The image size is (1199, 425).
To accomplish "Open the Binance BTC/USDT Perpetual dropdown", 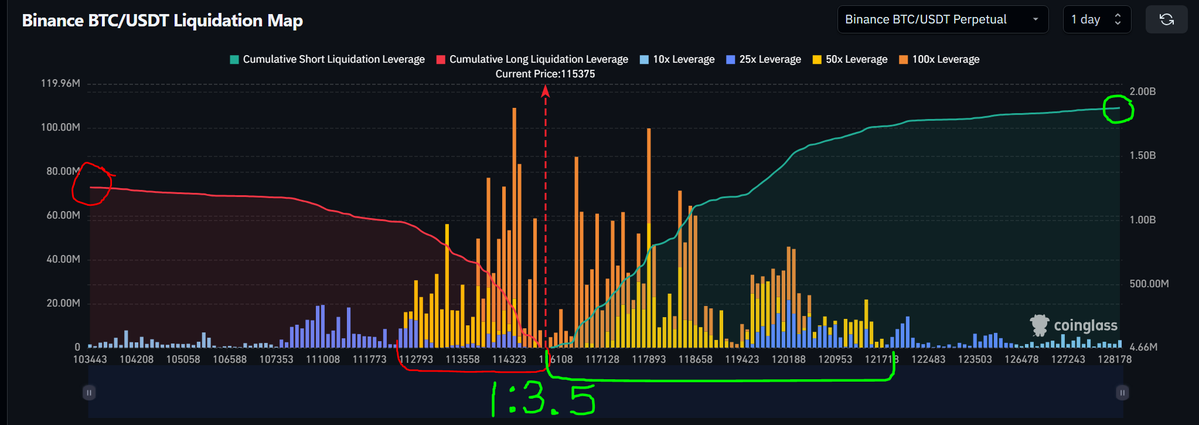I will (942, 20).
